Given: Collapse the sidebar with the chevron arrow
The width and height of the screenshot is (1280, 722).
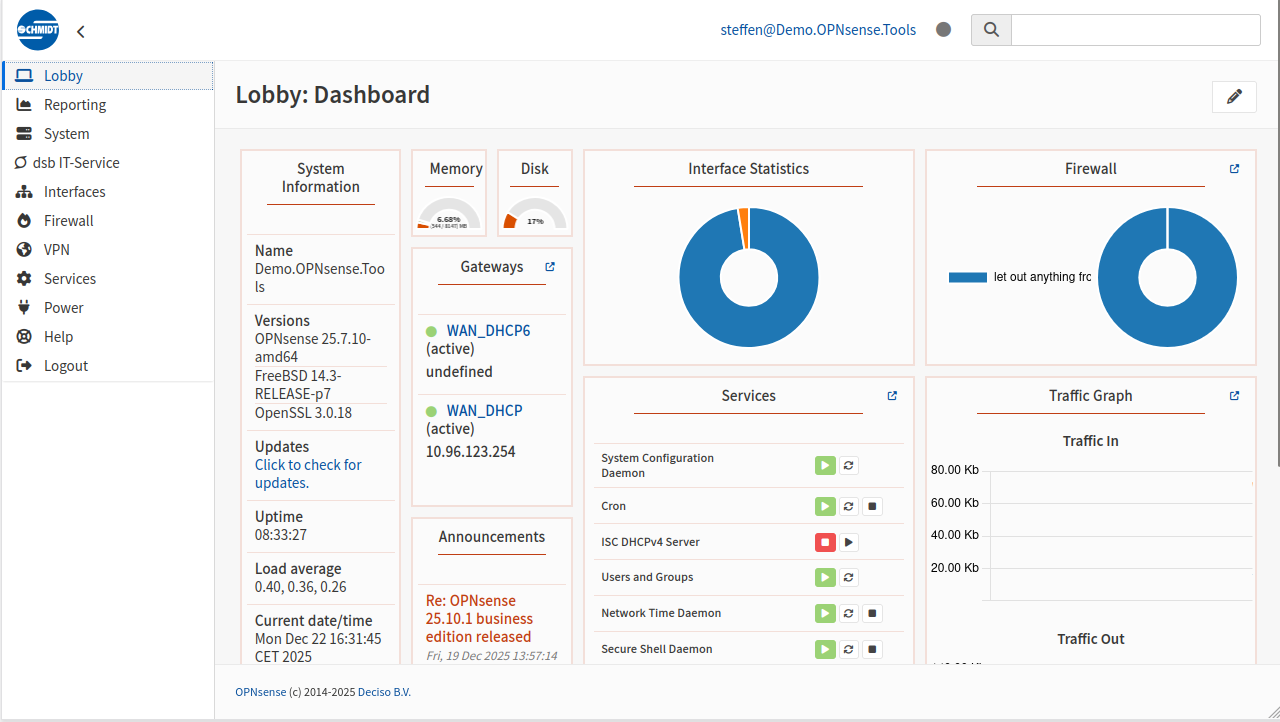Looking at the screenshot, I should [x=81, y=32].
